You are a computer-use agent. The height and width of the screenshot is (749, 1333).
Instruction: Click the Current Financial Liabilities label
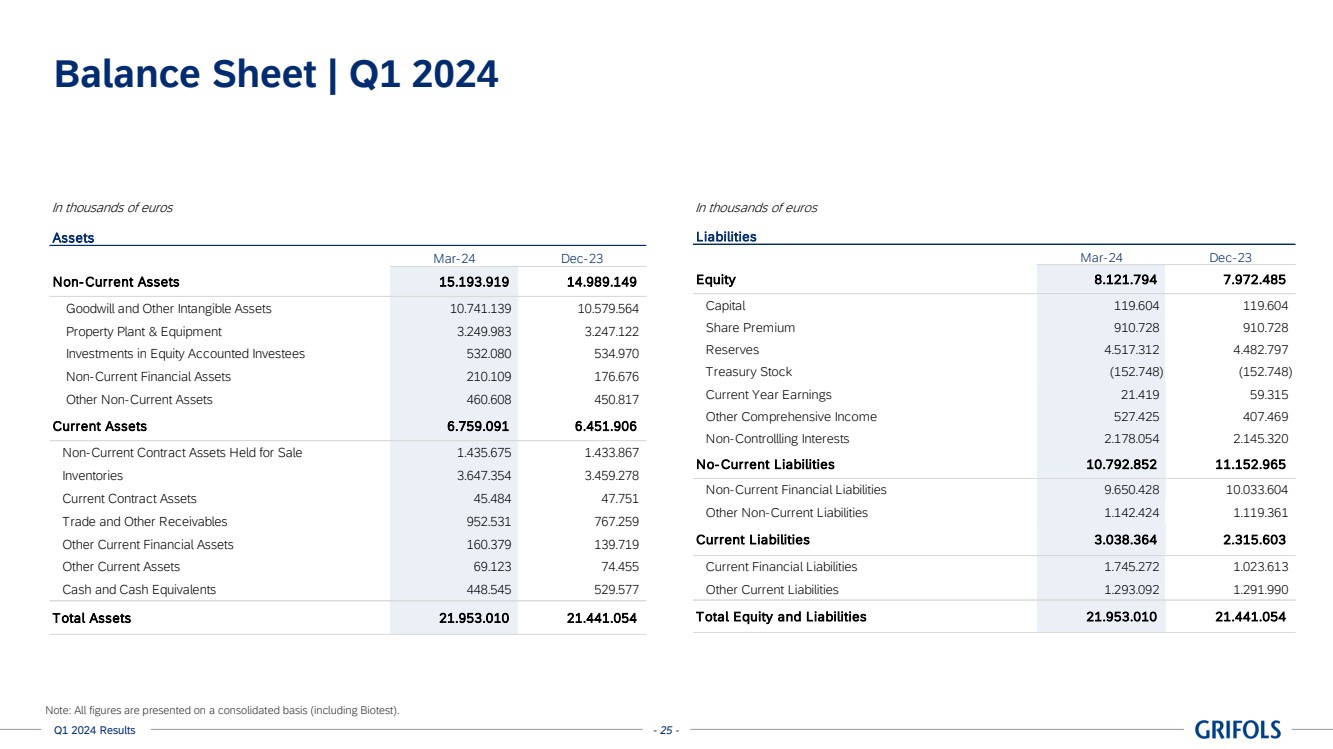click(x=781, y=567)
